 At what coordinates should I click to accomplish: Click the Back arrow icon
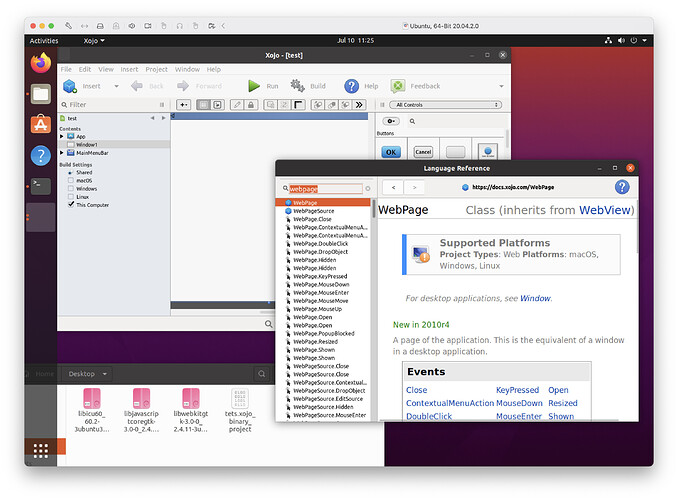(137, 86)
